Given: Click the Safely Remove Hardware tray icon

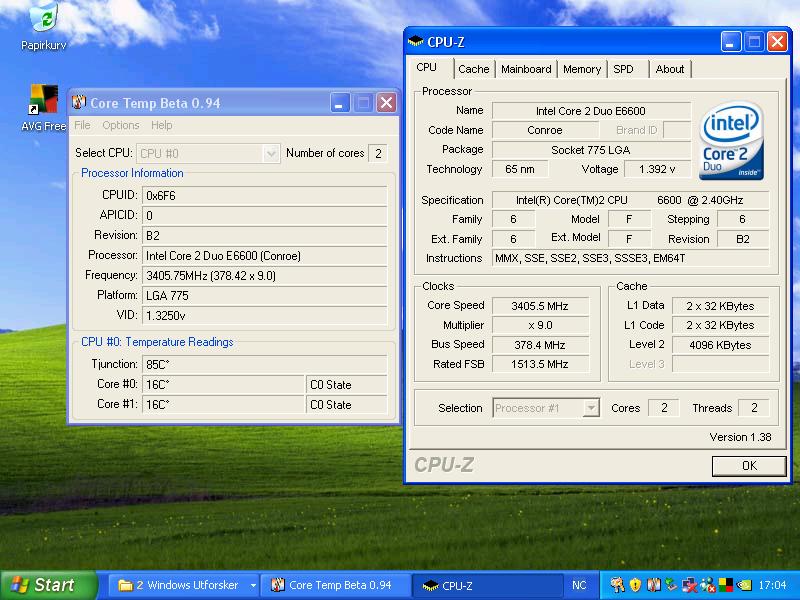Looking at the screenshot, I should tap(671, 585).
